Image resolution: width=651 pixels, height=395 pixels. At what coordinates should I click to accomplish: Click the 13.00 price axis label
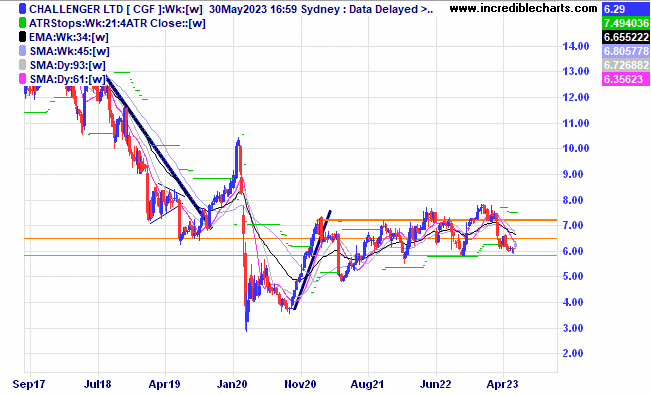(576, 71)
